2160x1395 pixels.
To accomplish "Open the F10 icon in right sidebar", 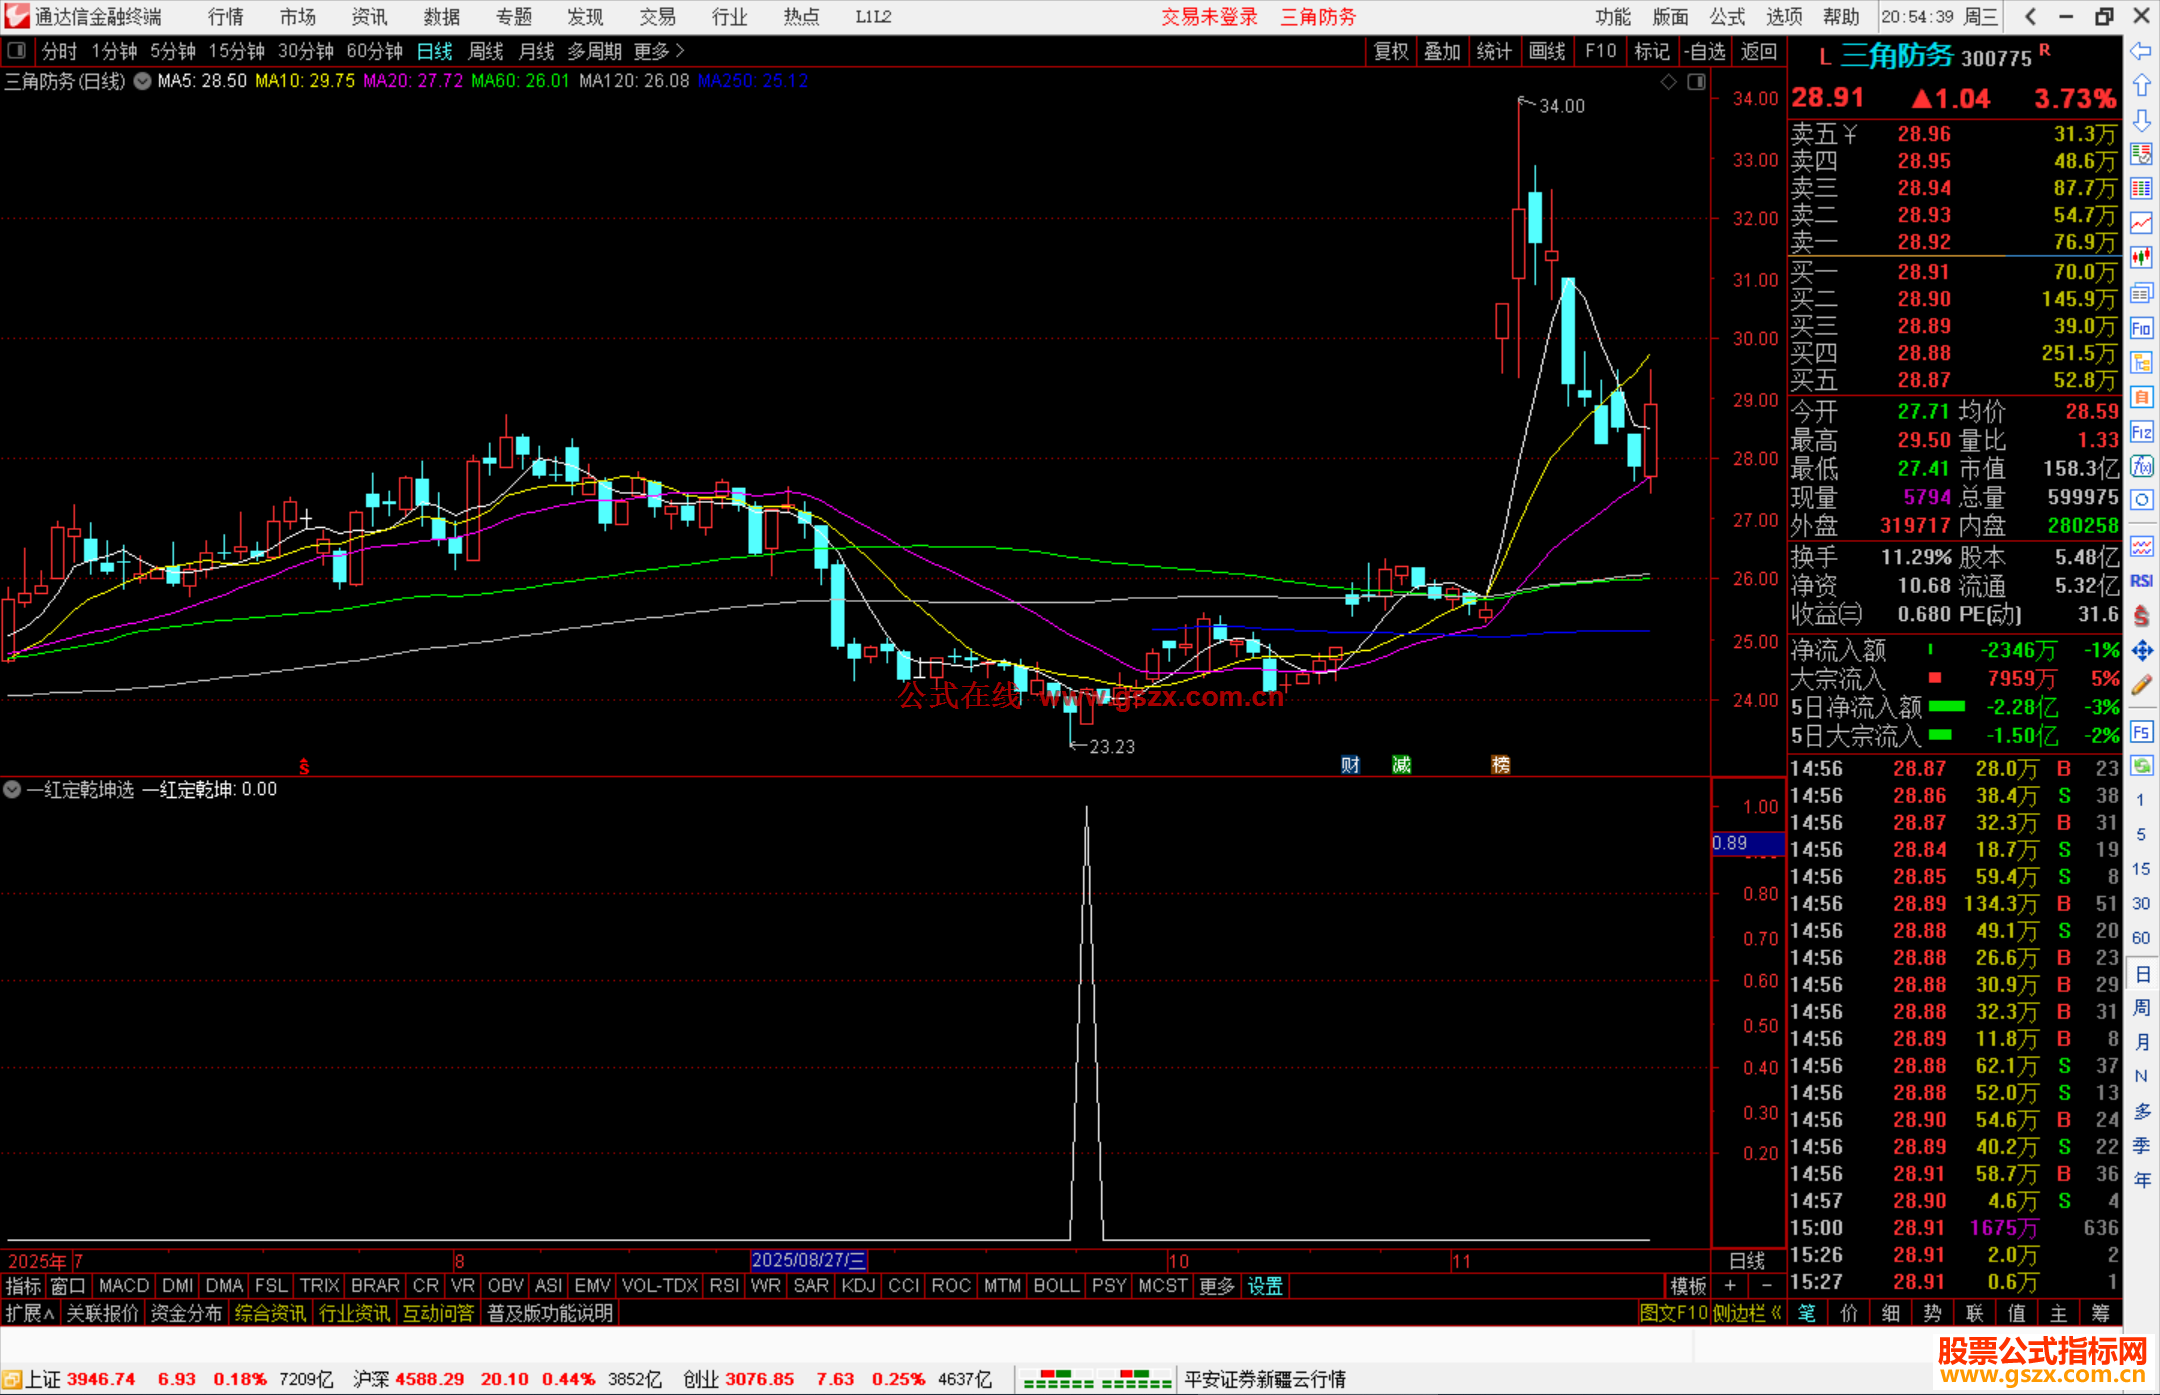I will 2141,328.
